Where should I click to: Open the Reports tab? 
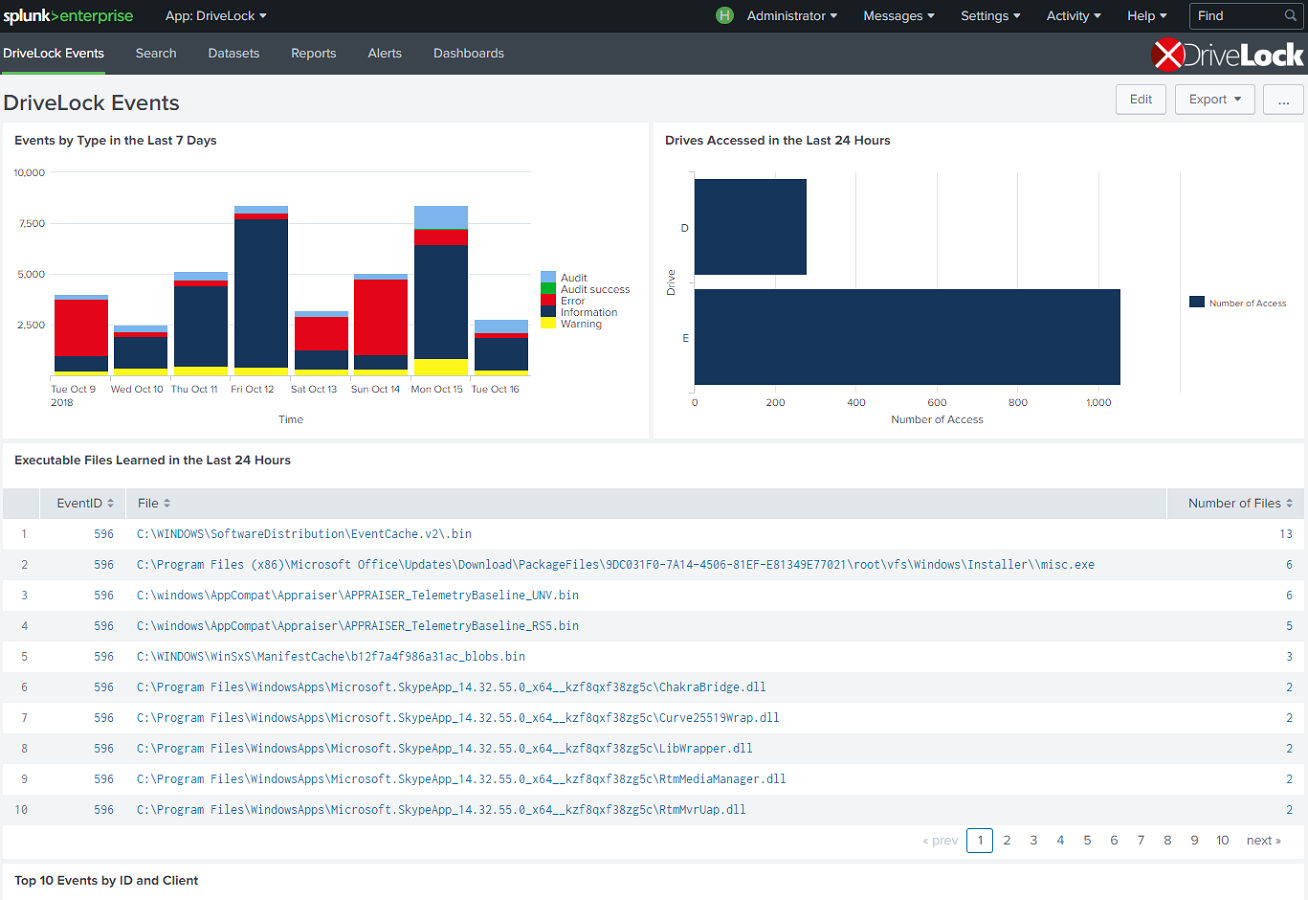click(x=314, y=53)
